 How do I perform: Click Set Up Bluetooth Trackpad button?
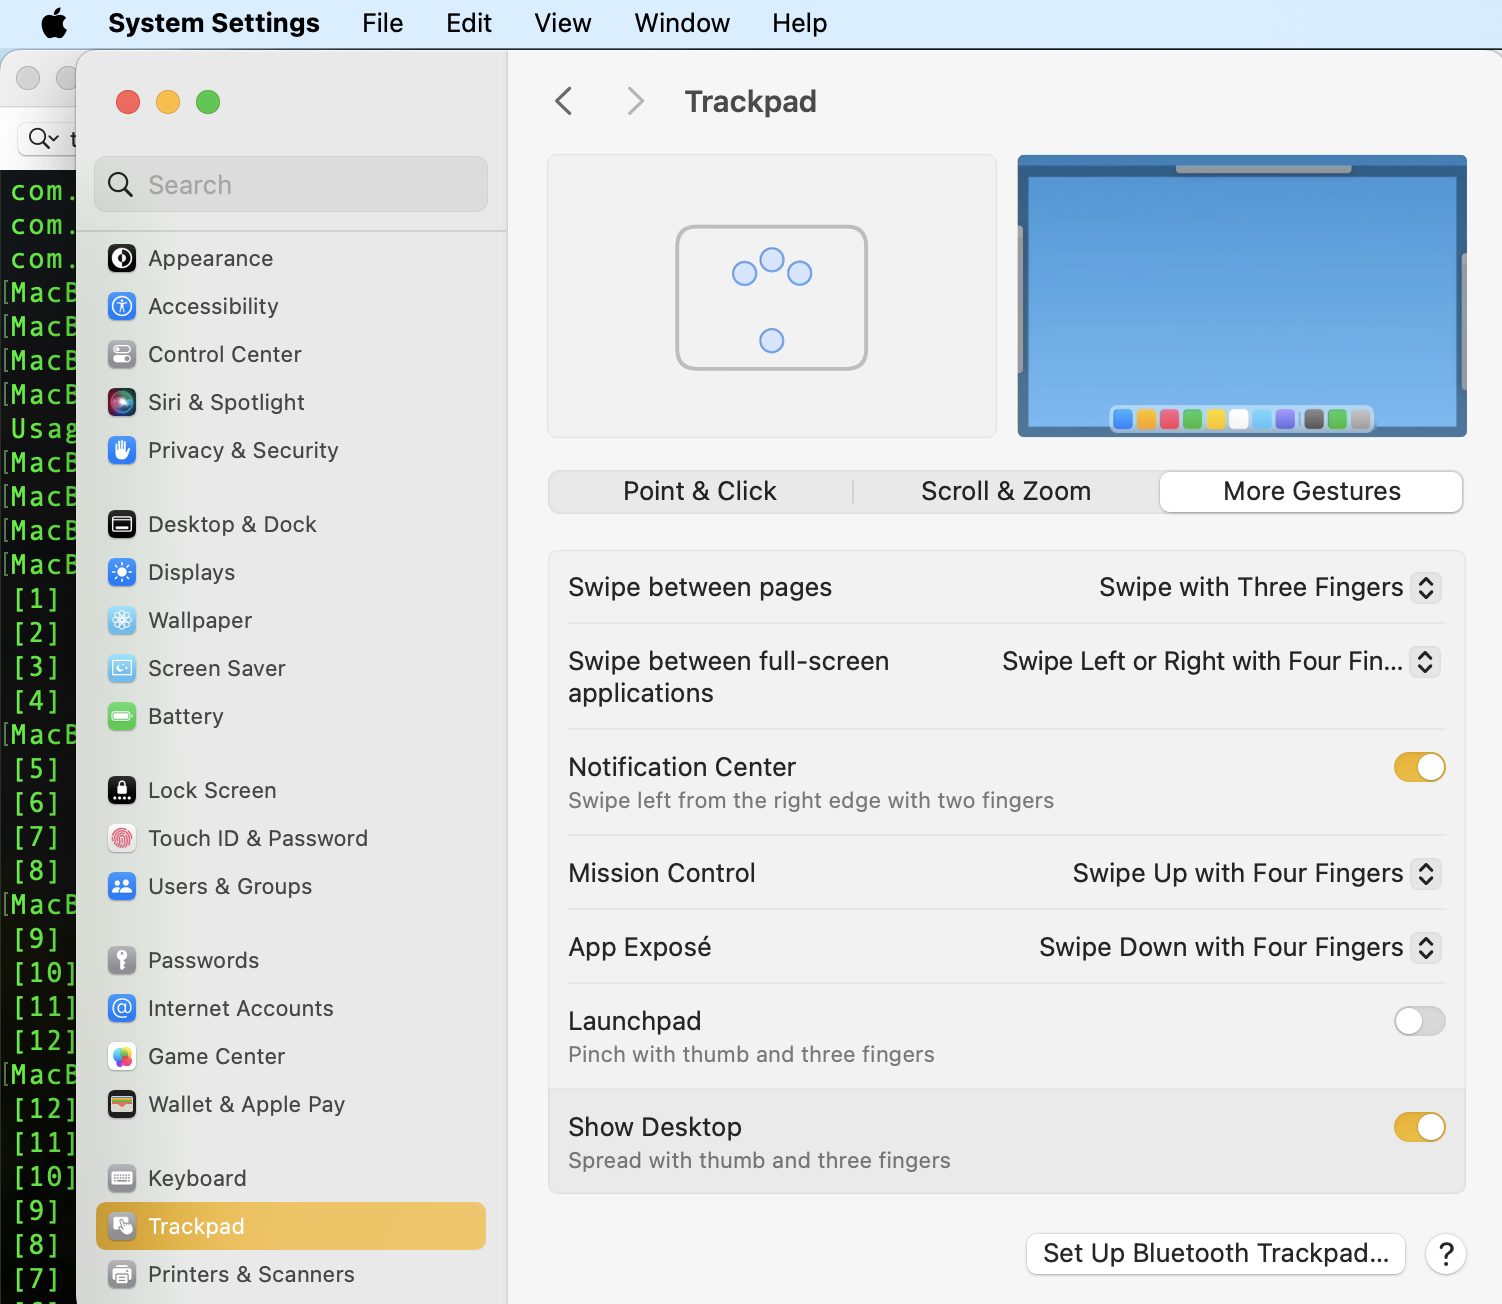1216,1254
